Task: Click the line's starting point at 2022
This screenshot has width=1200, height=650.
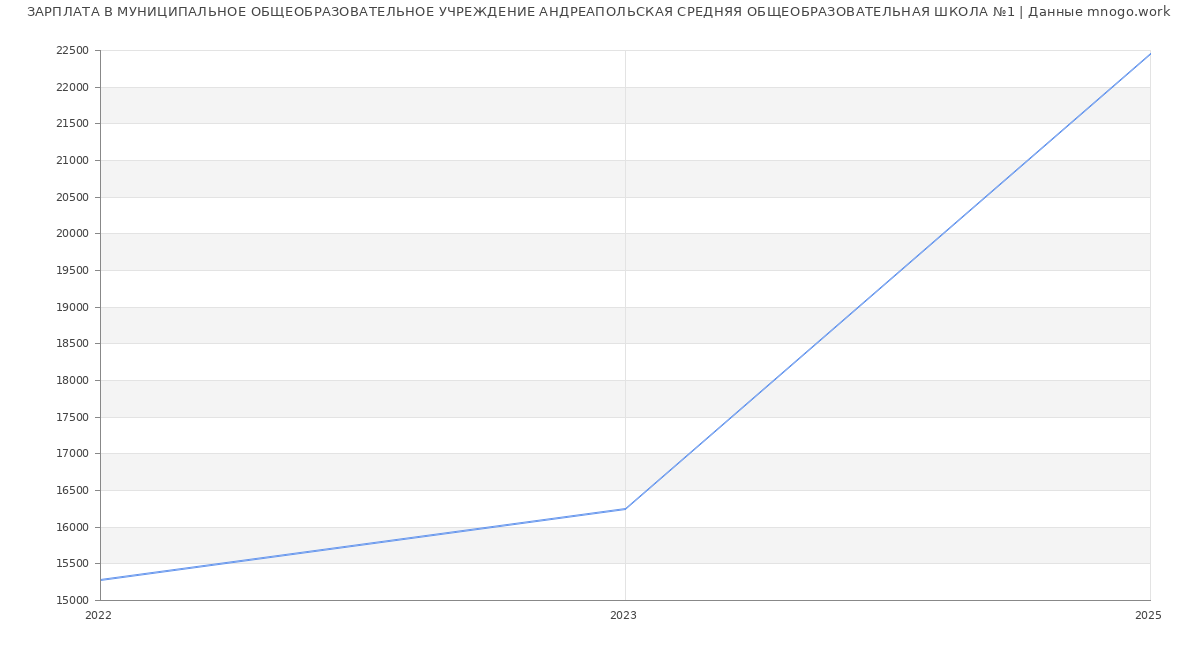Action: 100,580
